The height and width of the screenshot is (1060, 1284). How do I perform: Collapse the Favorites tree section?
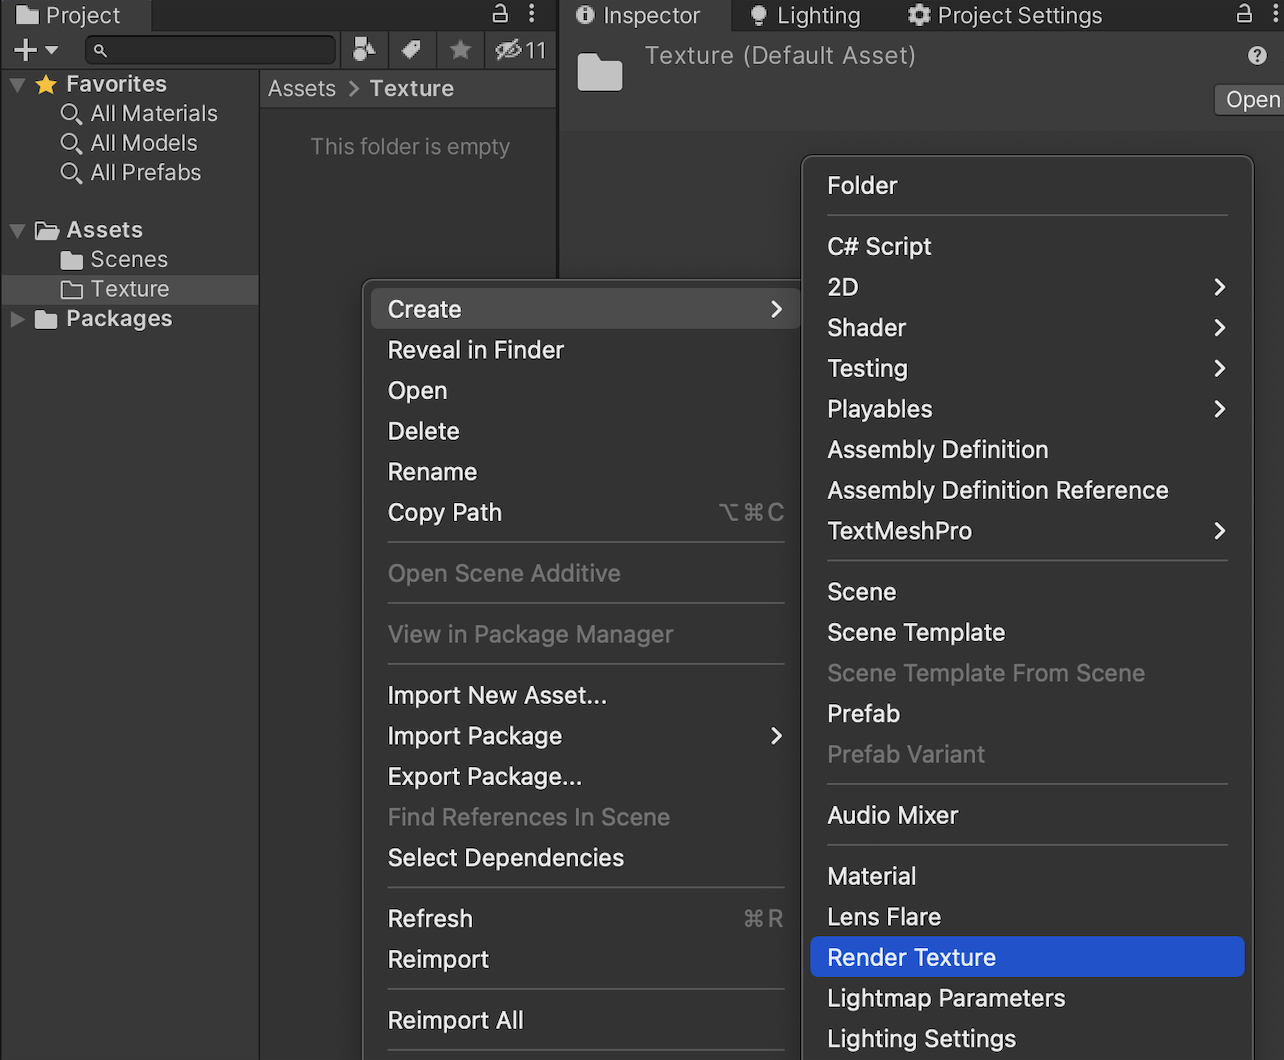click(x=17, y=85)
